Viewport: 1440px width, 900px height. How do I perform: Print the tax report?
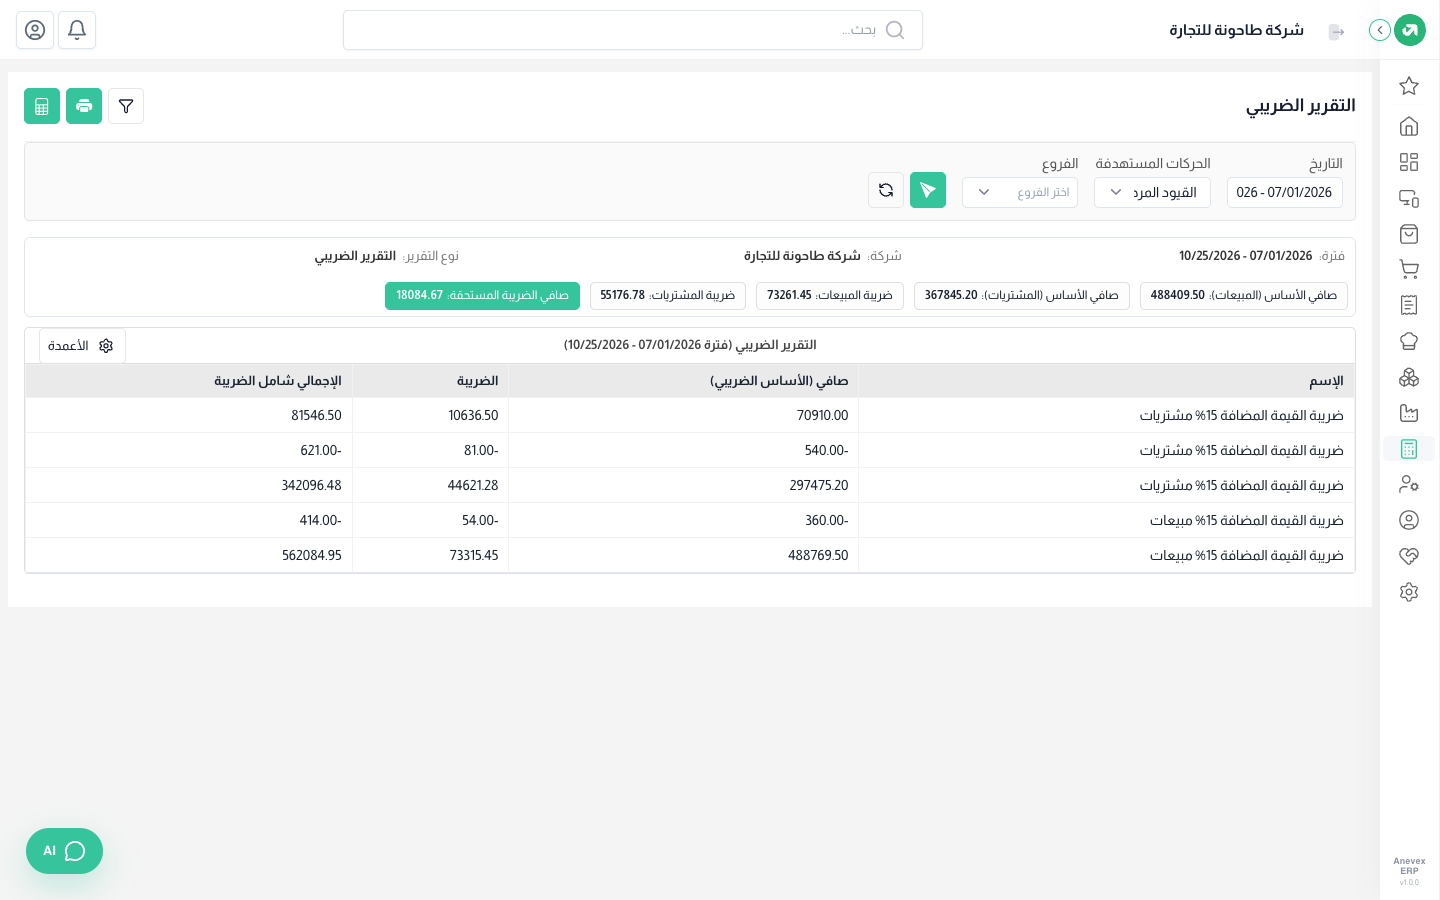pos(84,106)
